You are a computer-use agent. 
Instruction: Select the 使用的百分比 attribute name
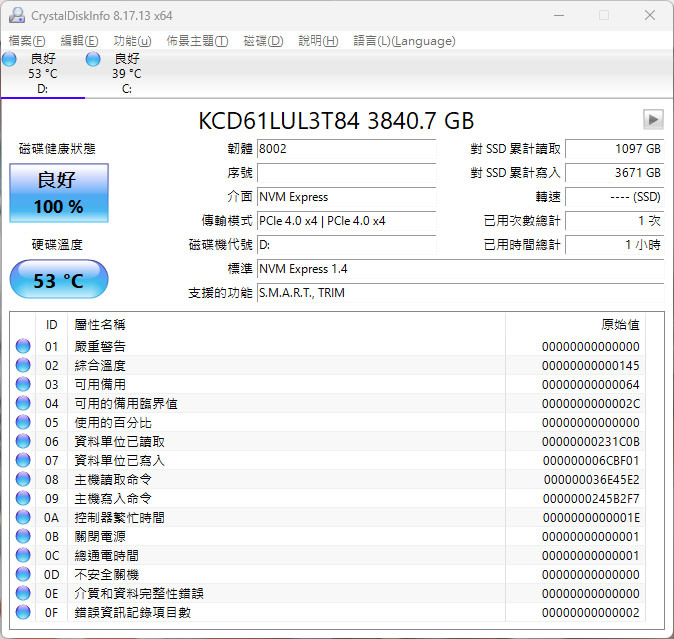click(x=113, y=422)
